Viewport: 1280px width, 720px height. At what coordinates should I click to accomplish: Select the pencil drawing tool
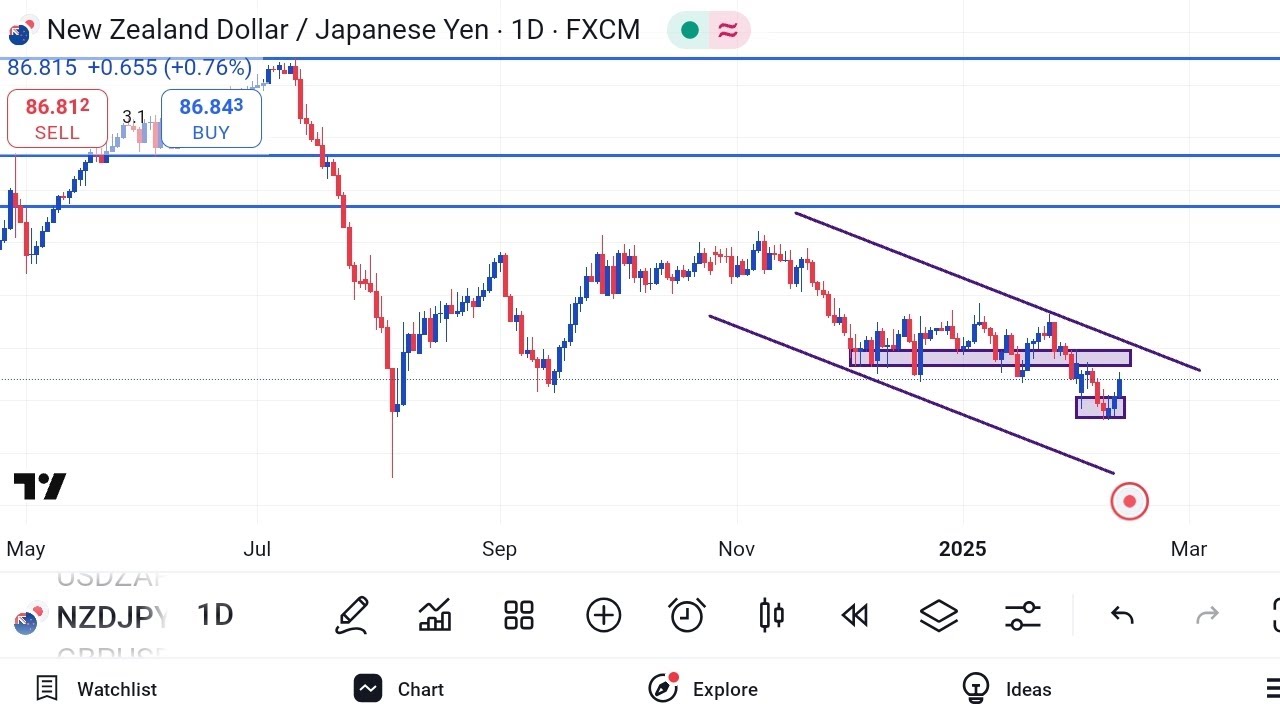(x=352, y=615)
